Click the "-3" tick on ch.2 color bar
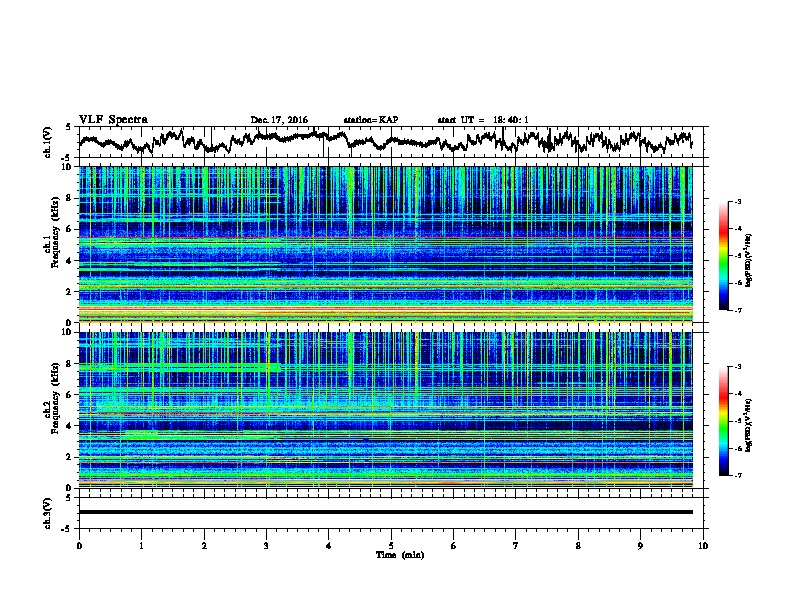Screen dimensions: 792x612 737,367
